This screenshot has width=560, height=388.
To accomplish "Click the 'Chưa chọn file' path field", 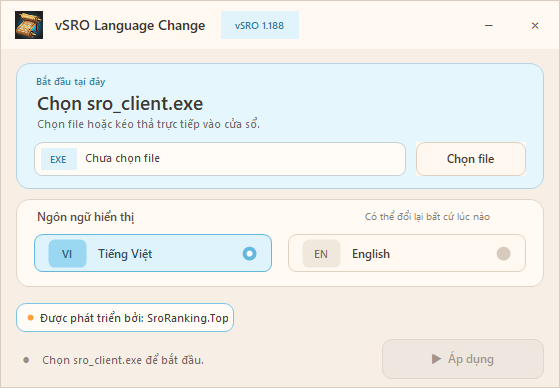I will [220, 159].
